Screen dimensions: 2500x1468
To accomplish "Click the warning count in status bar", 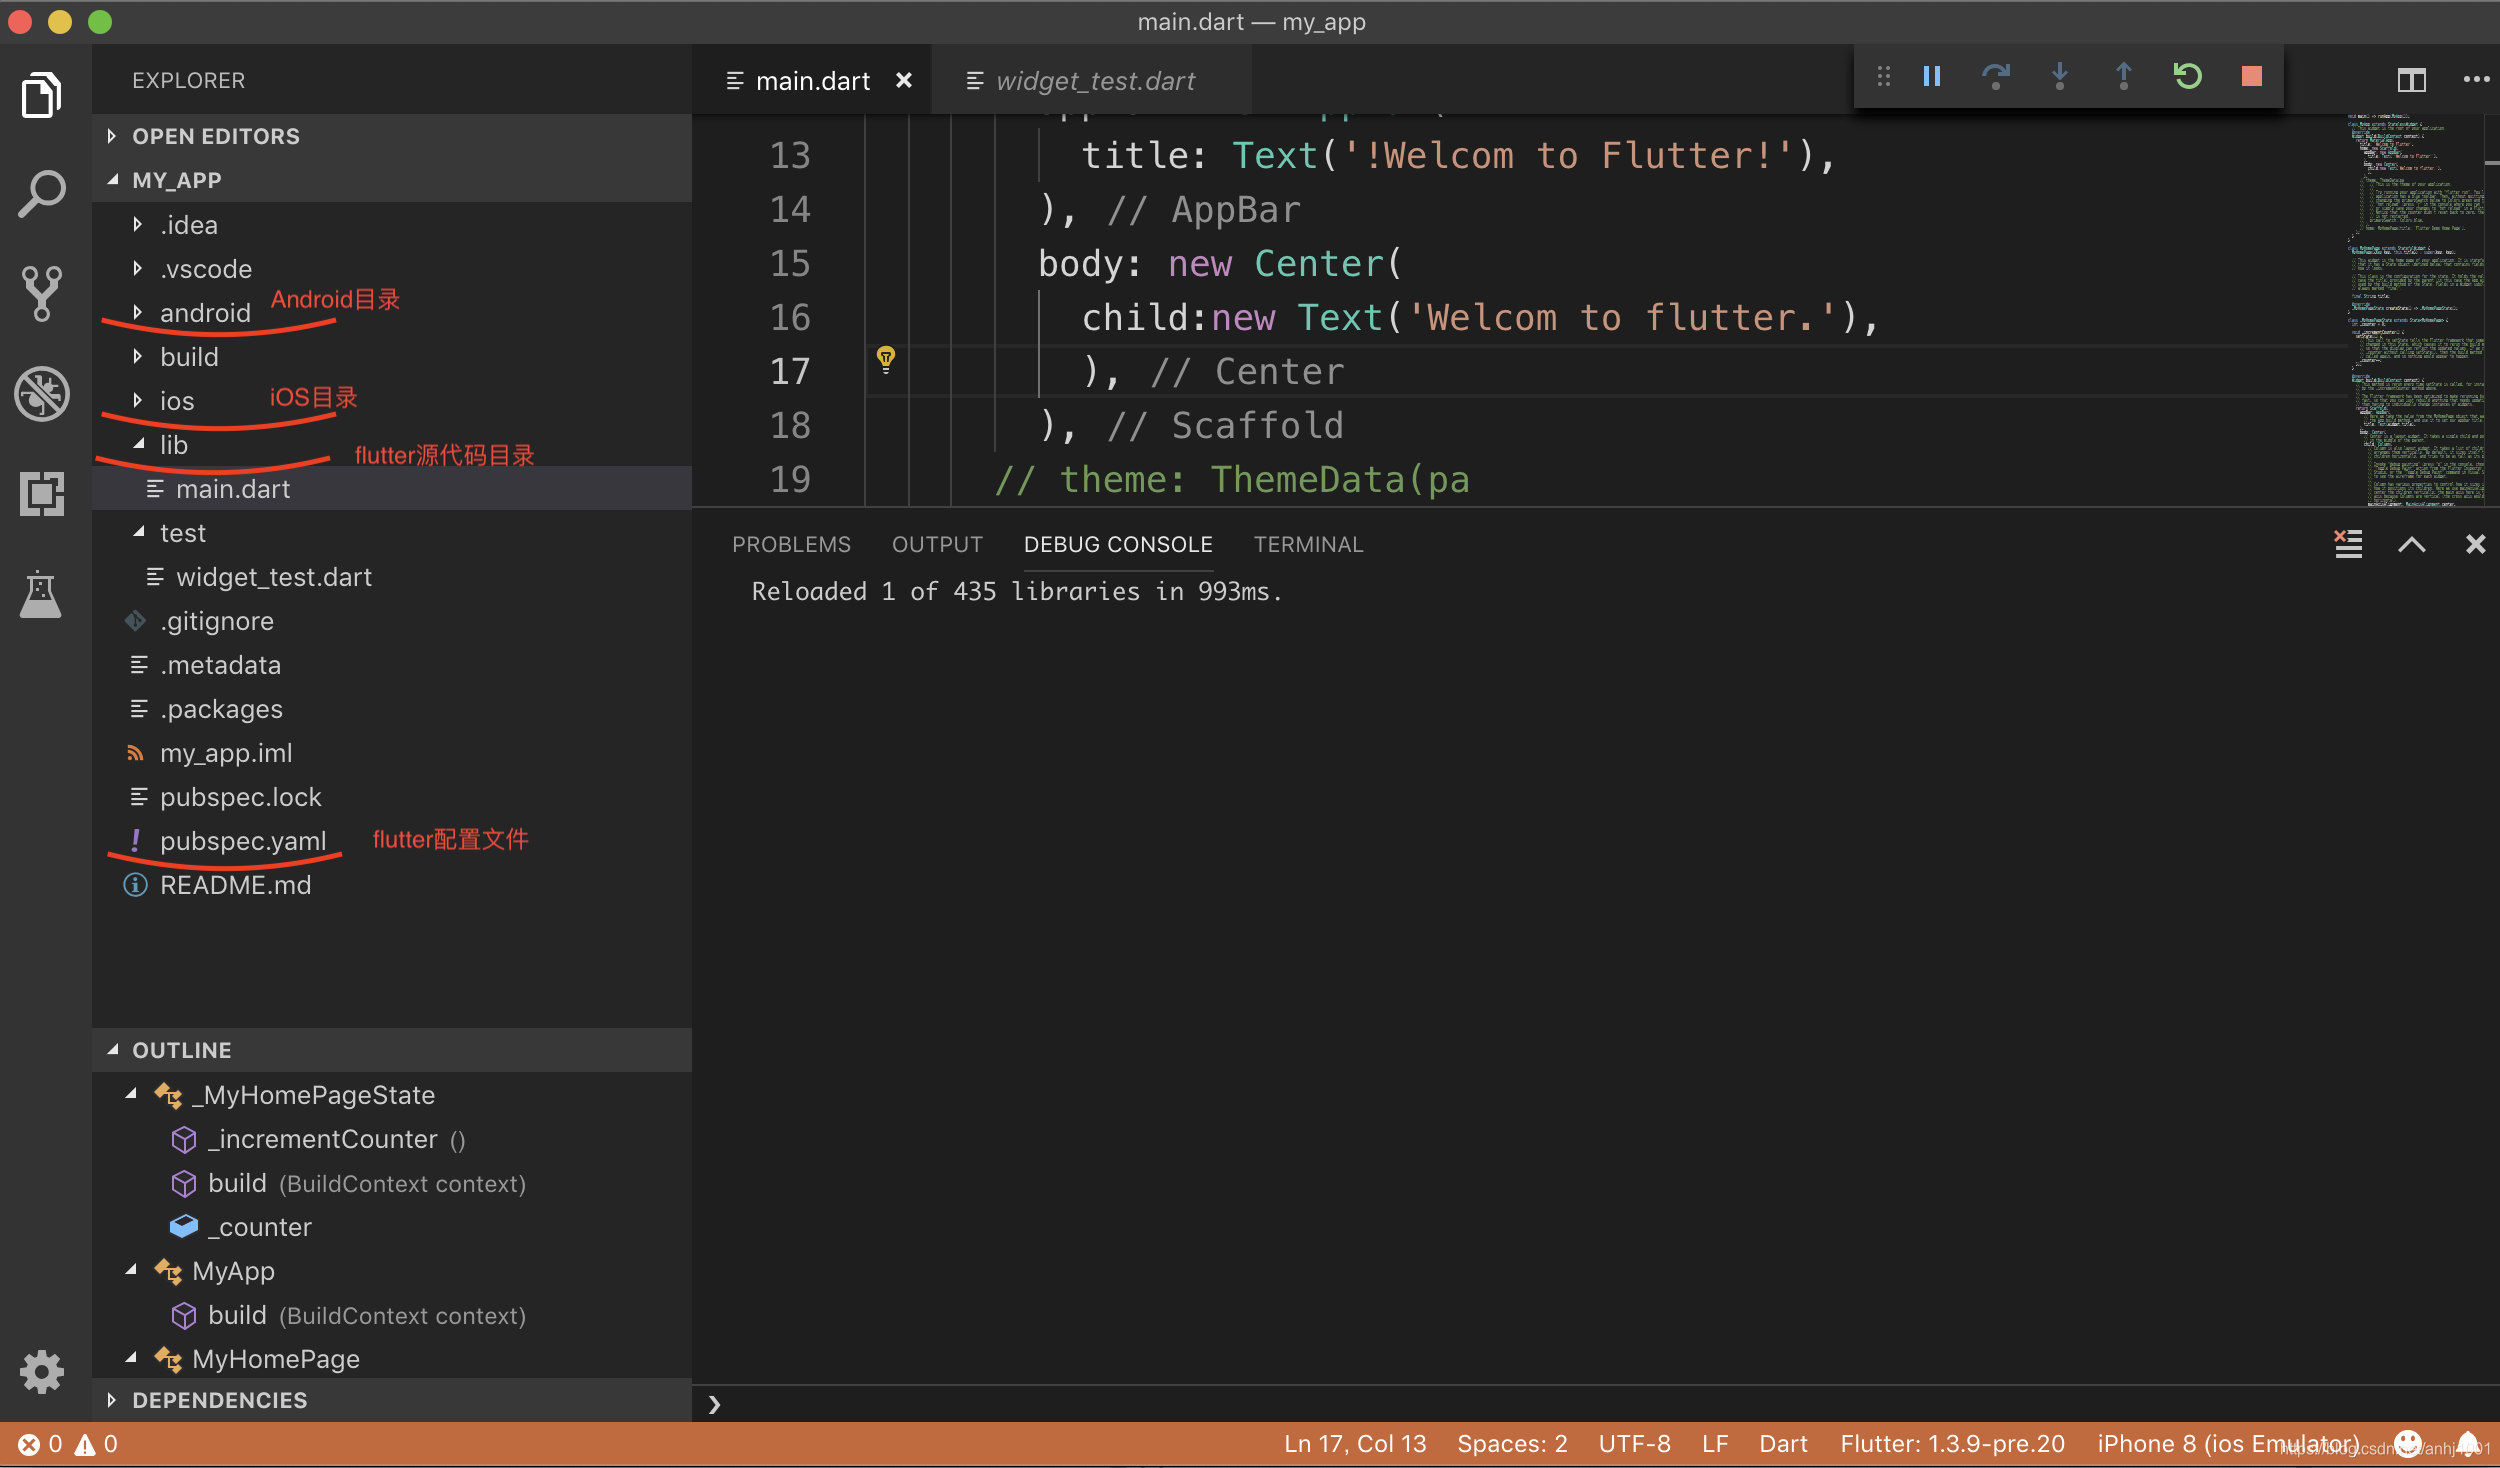I will tap(97, 1444).
